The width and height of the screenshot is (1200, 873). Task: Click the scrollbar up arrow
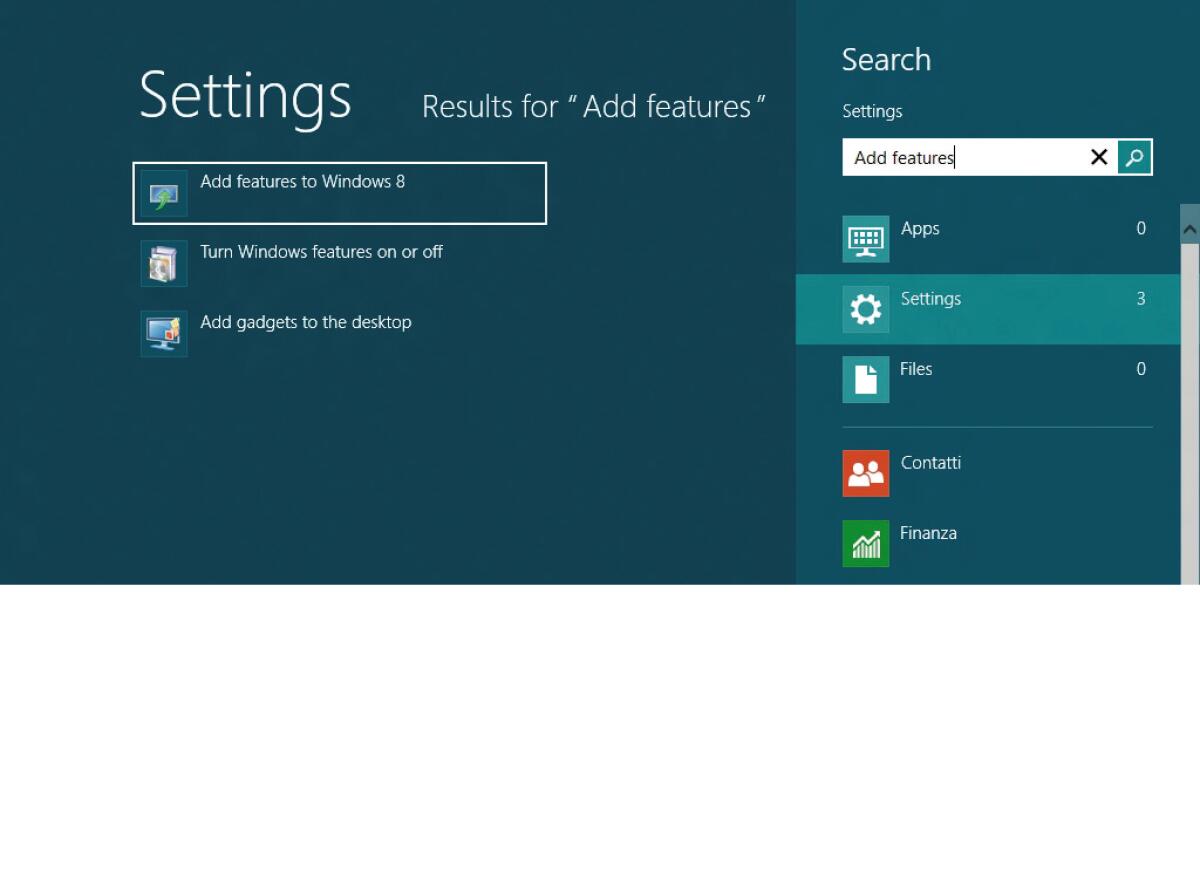1190,228
